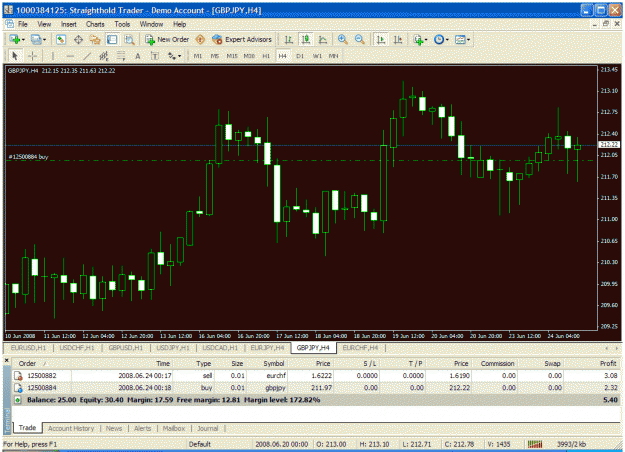Toggle the Data Window
Screen dimensions: 625x452
(x=78, y=39)
